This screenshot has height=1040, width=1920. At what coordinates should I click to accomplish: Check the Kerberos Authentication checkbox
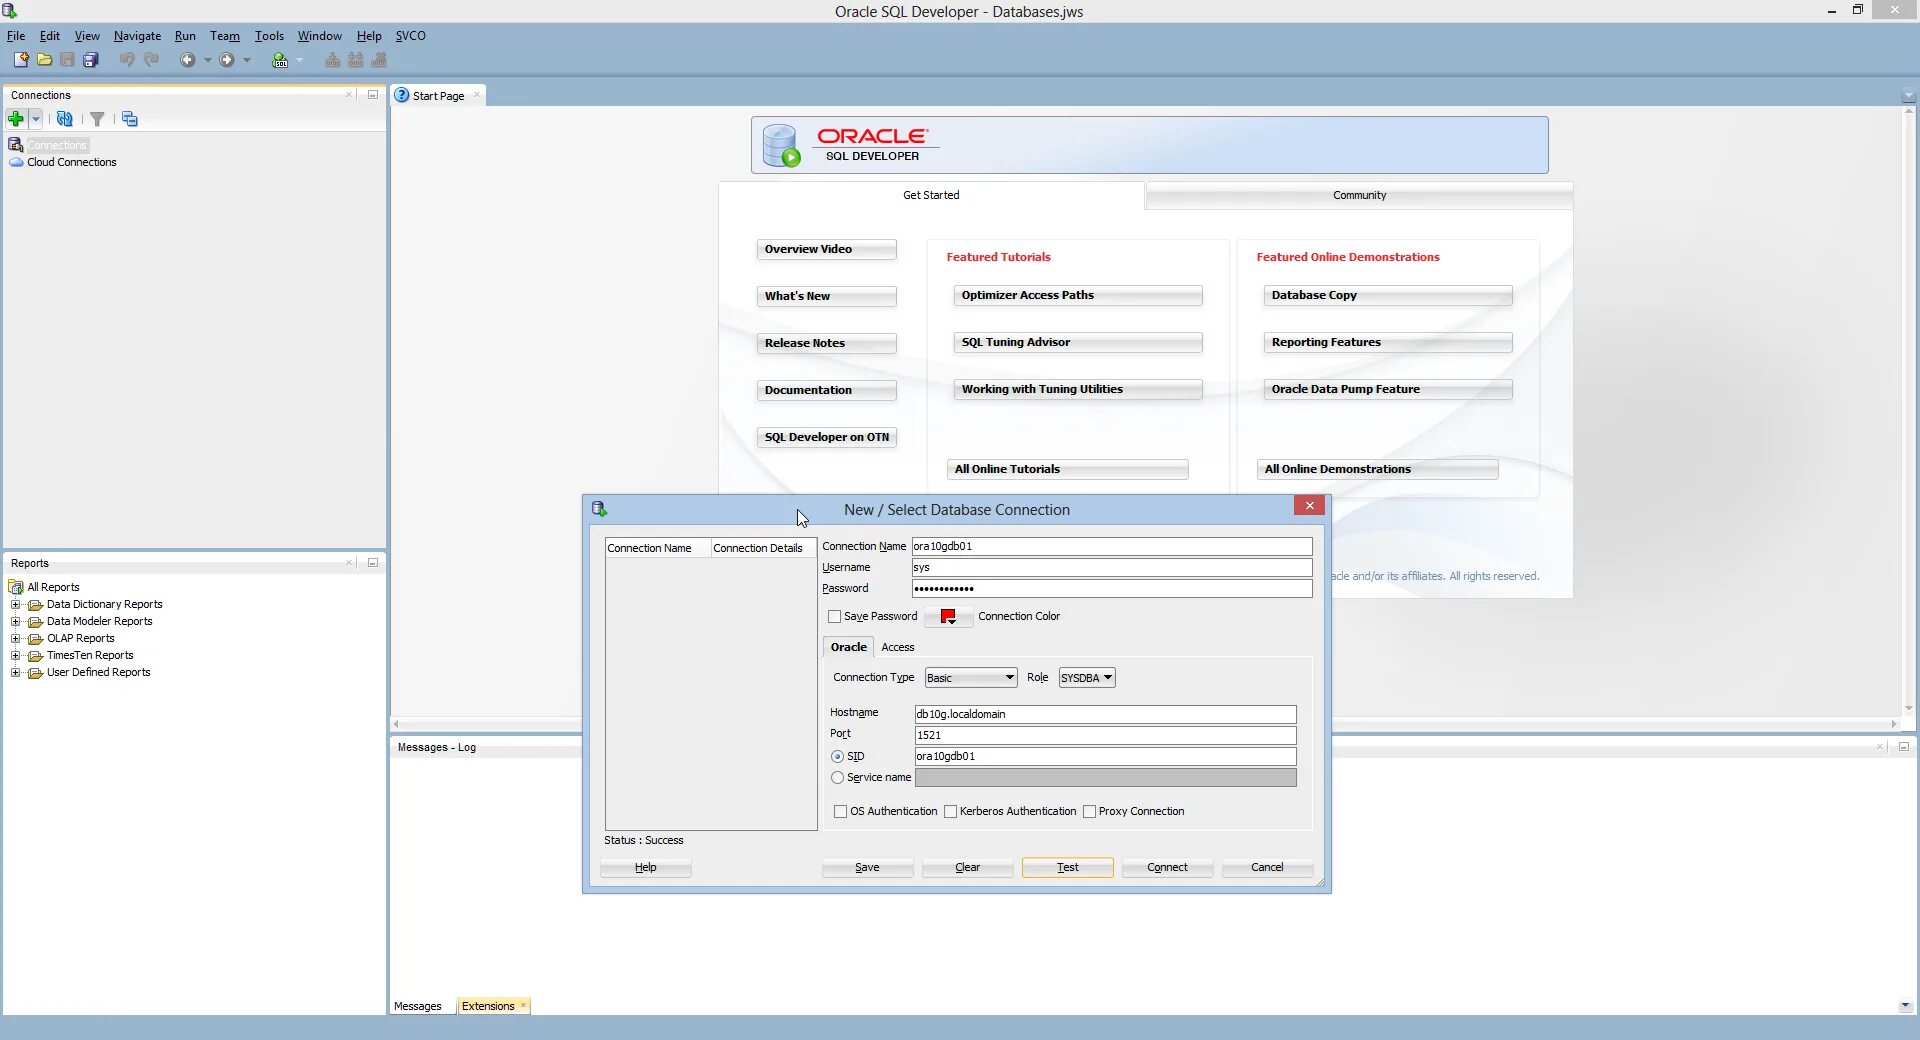click(x=950, y=812)
